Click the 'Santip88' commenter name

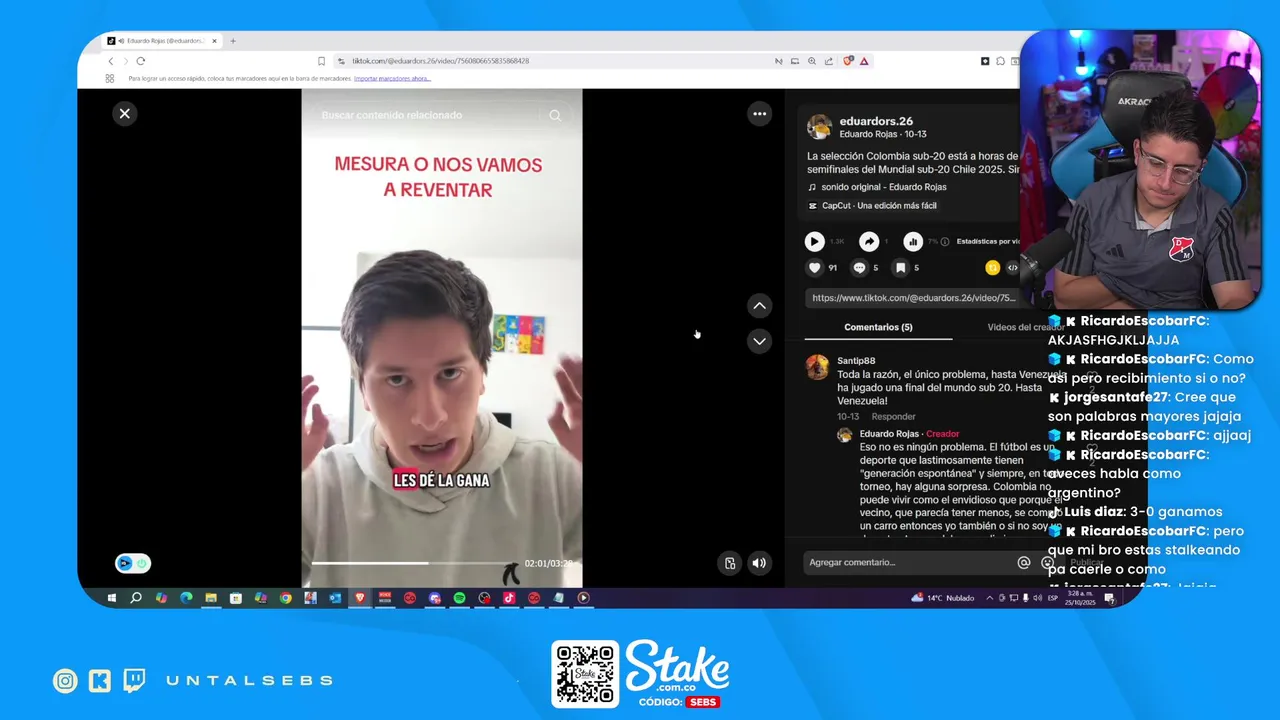856,361
